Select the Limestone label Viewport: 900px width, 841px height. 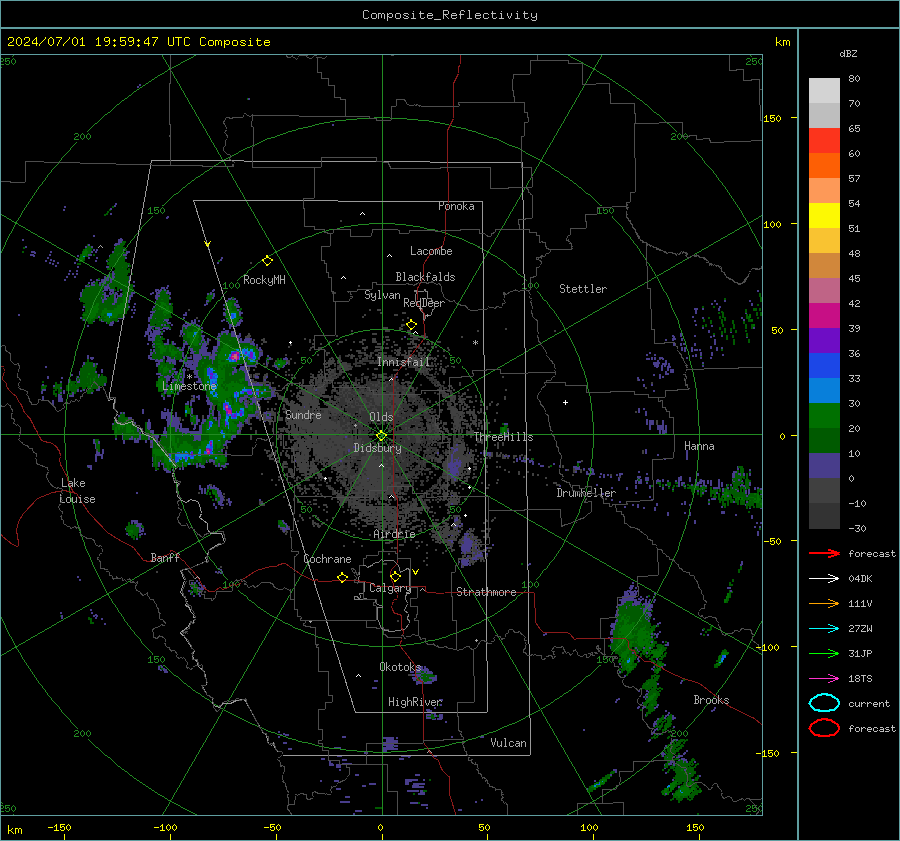(189, 386)
